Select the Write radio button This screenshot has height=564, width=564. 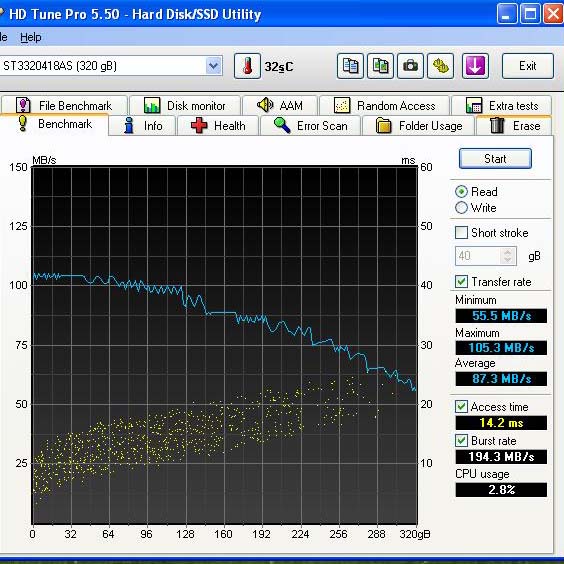(x=461, y=208)
